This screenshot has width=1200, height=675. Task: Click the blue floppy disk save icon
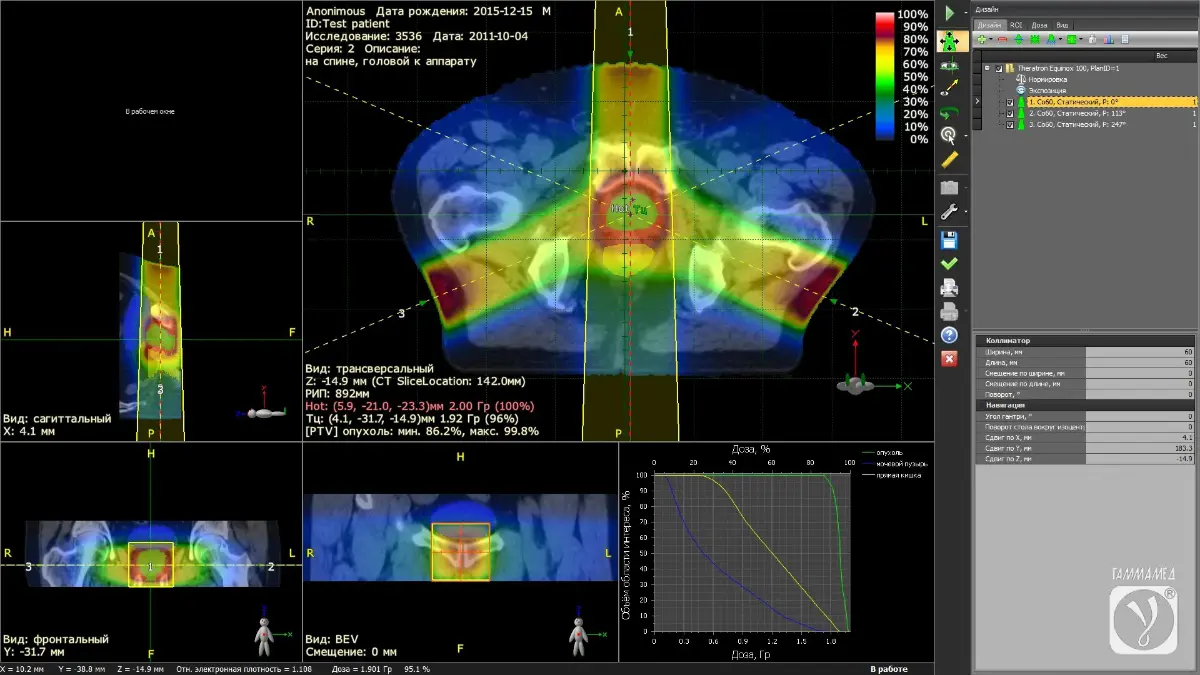[x=949, y=240]
